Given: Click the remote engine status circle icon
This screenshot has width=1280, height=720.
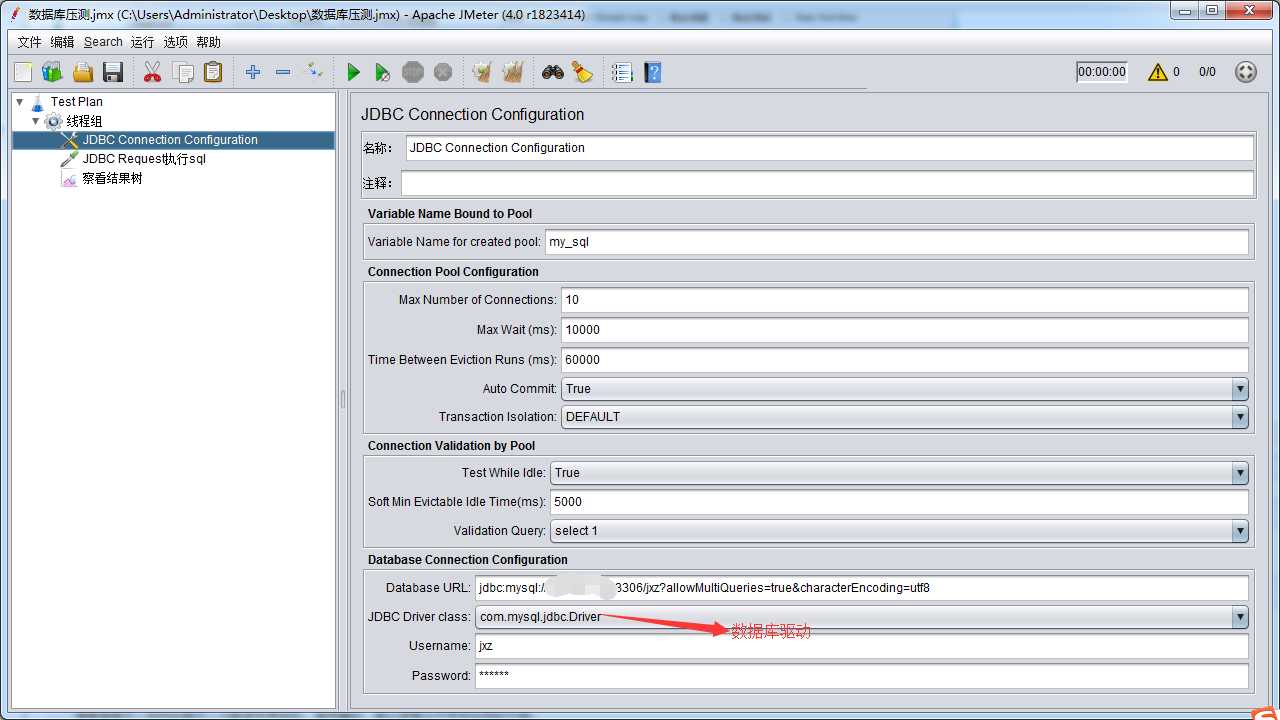Looking at the screenshot, I should pyautogui.click(x=1246, y=72).
